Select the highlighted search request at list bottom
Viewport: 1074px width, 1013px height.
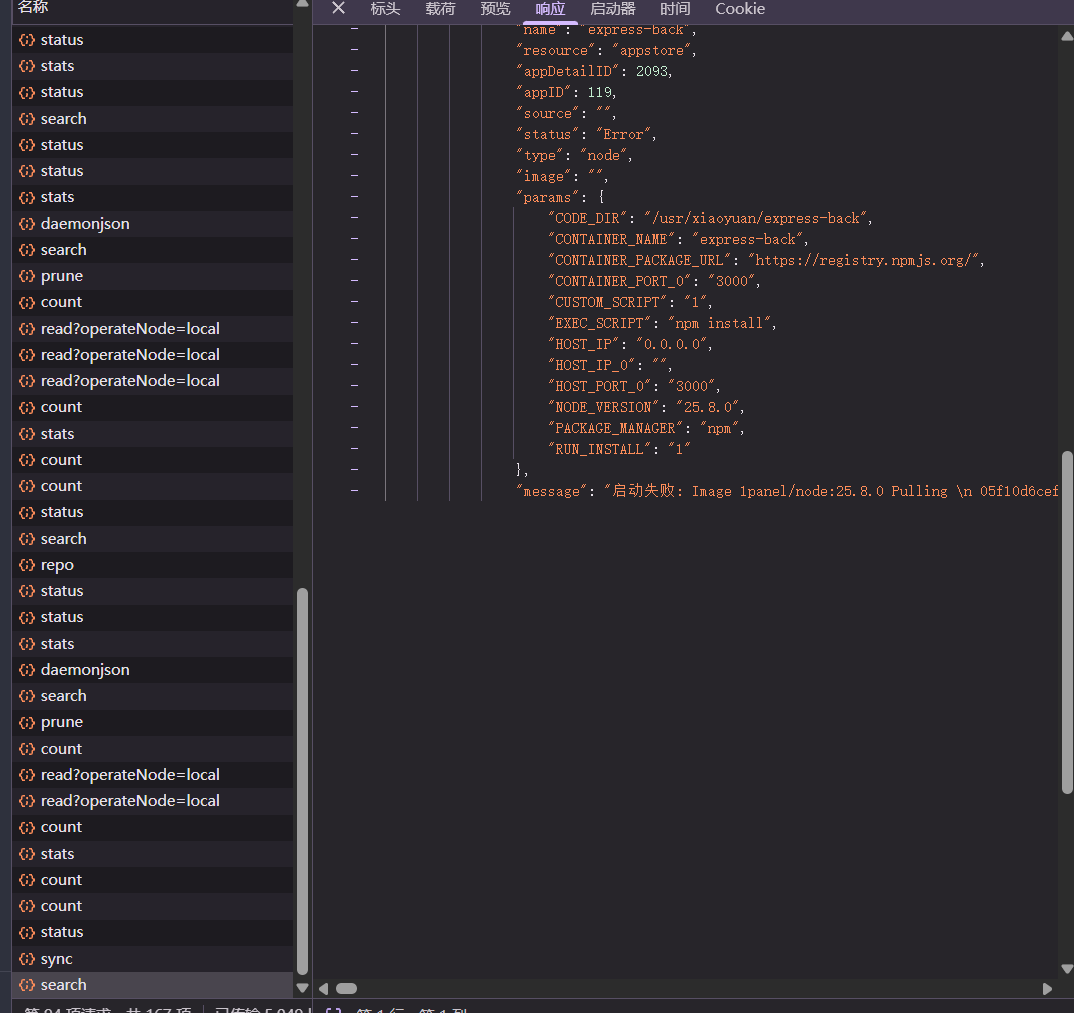pyautogui.click(x=64, y=985)
